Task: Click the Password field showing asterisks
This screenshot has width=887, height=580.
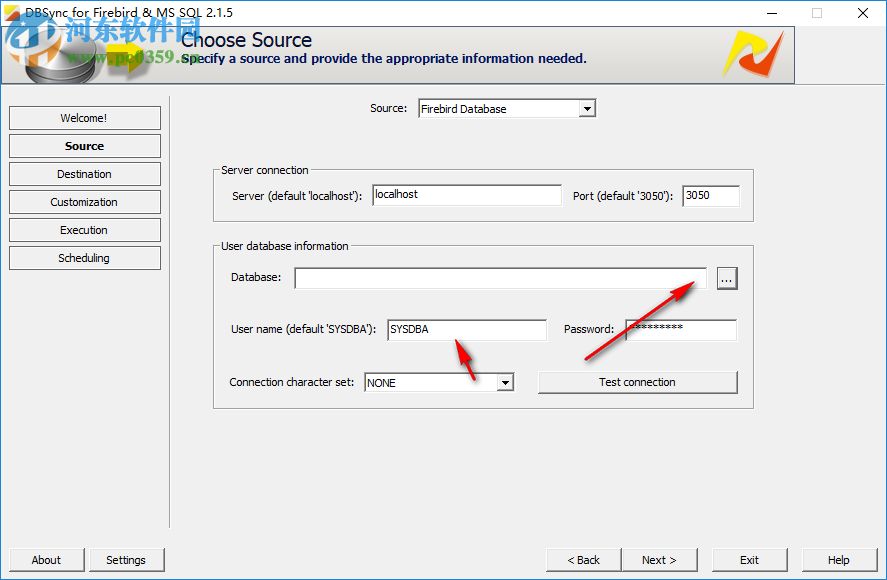Action: (x=680, y=330)
